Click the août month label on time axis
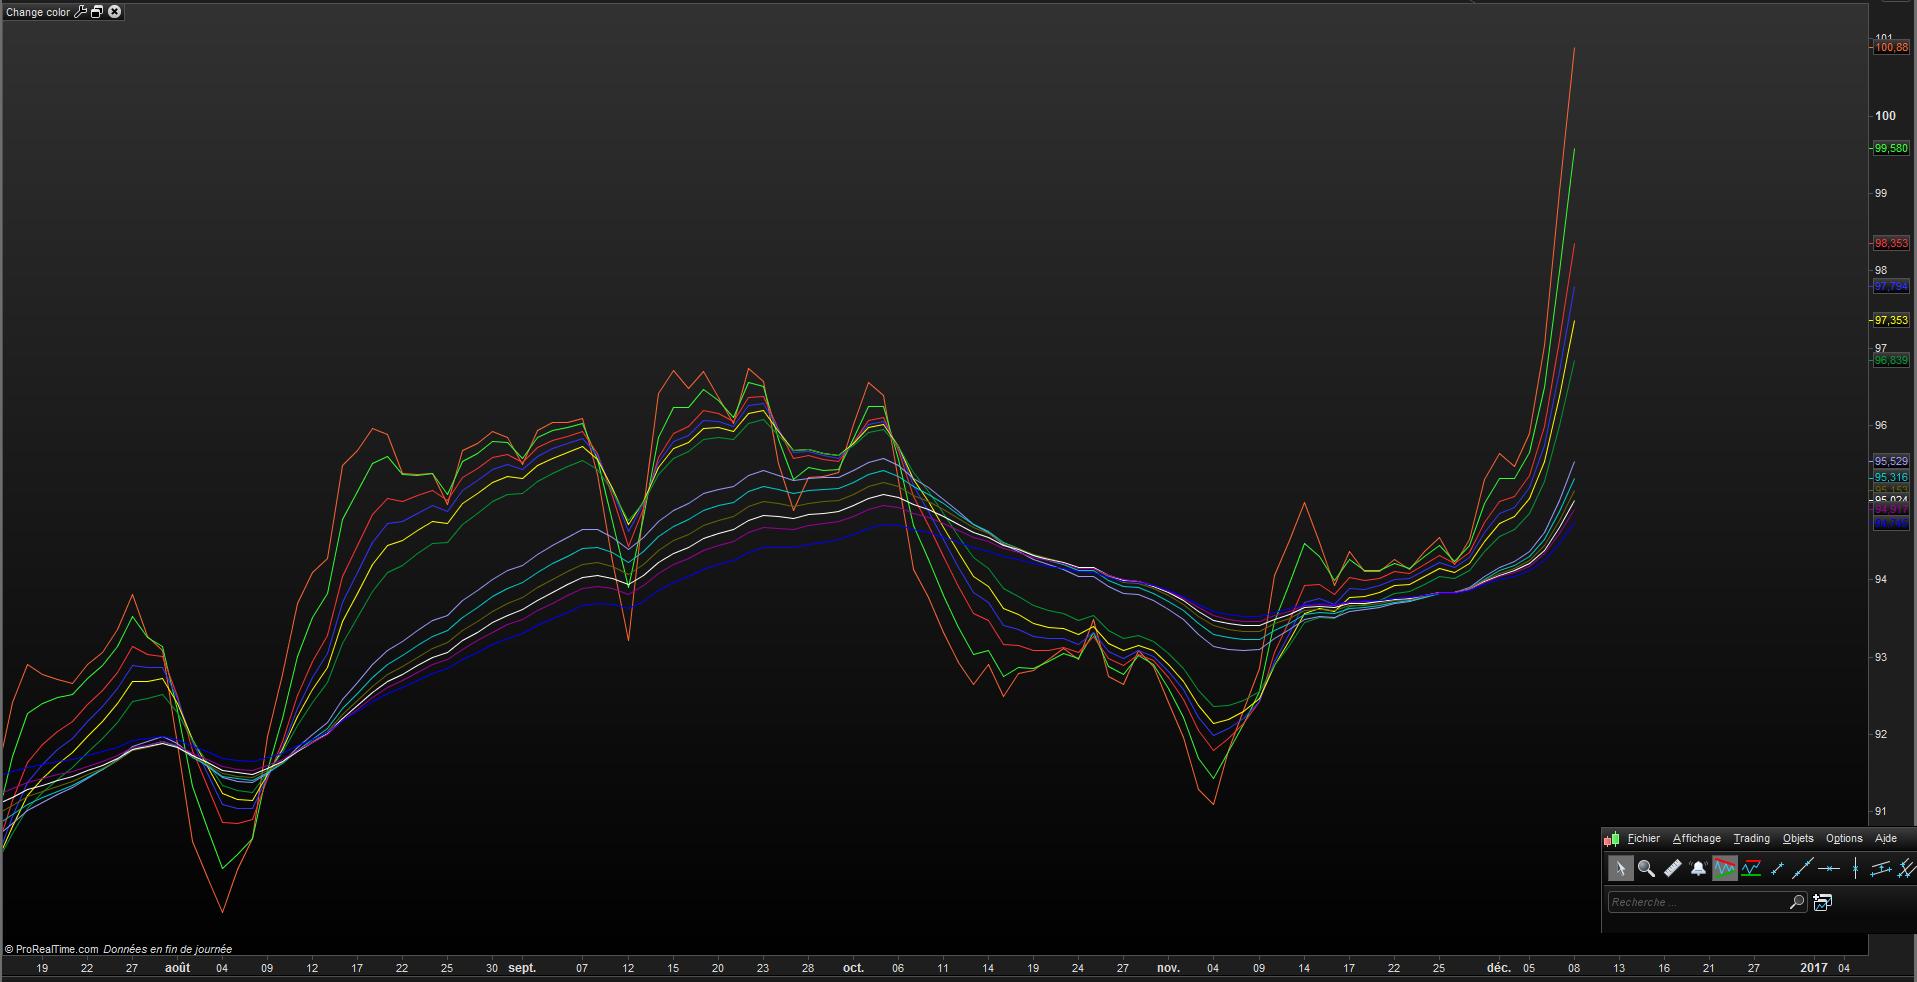Screen dimensions: 1917x982 (177, 968)
